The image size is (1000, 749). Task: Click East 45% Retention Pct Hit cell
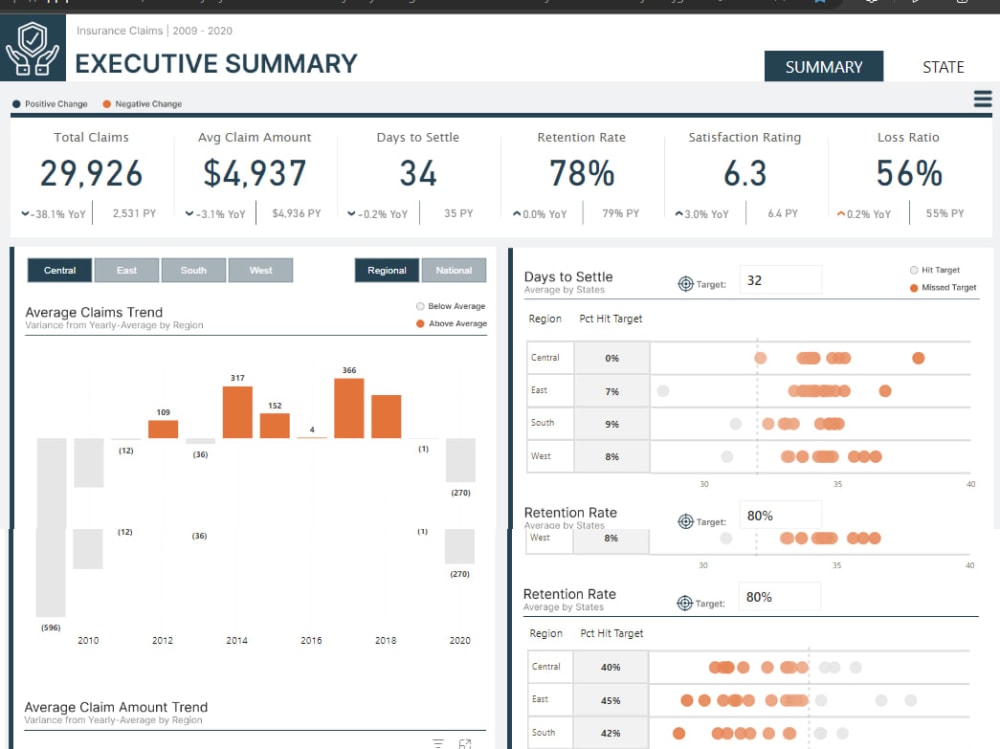[610, 701]
